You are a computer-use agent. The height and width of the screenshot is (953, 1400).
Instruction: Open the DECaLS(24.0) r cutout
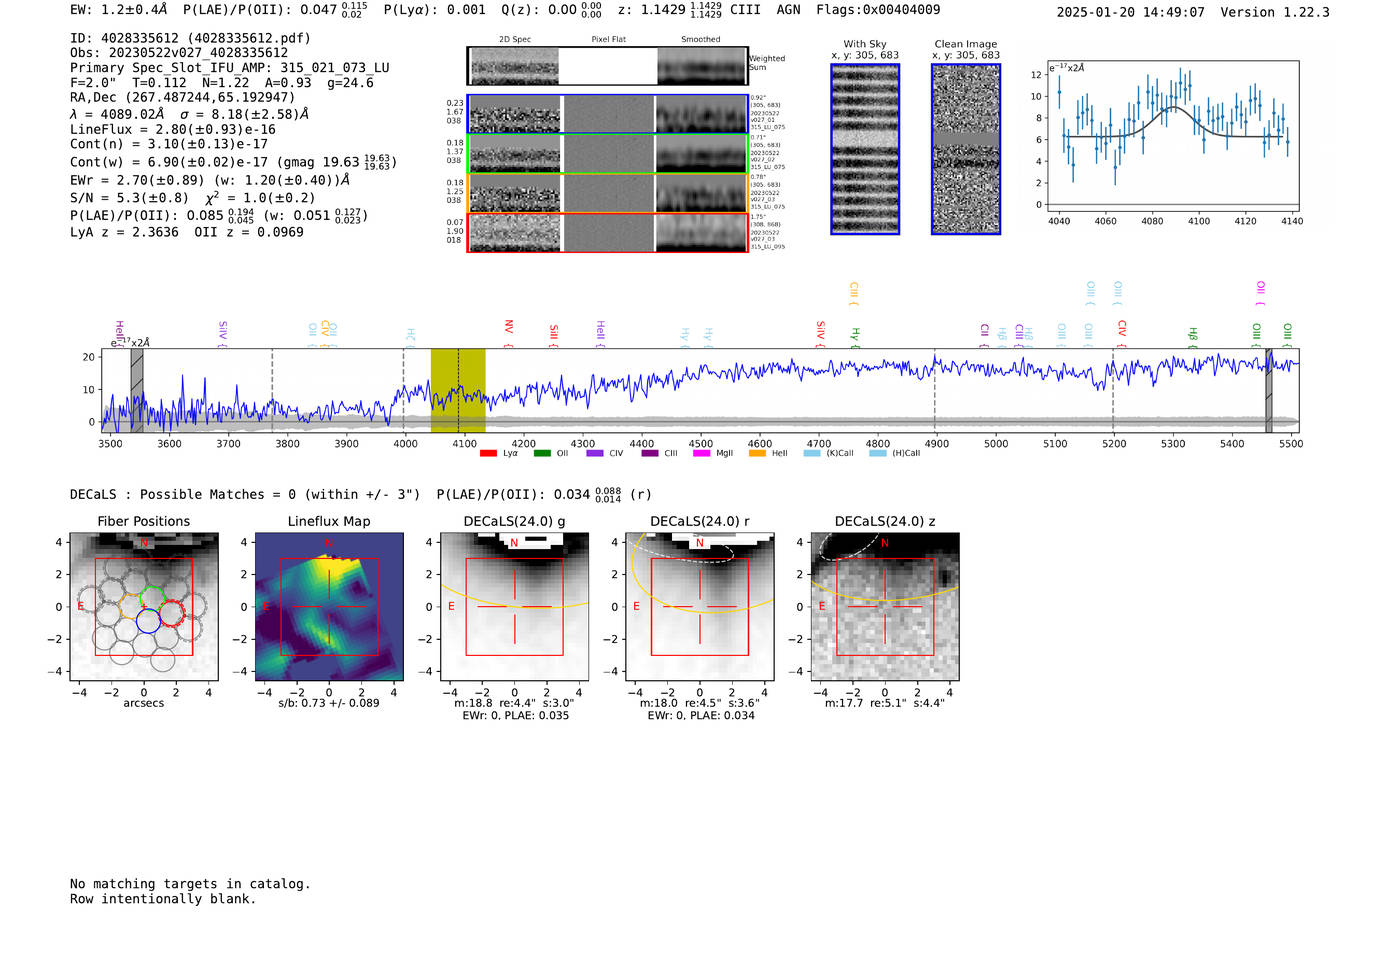pos(699,607)
